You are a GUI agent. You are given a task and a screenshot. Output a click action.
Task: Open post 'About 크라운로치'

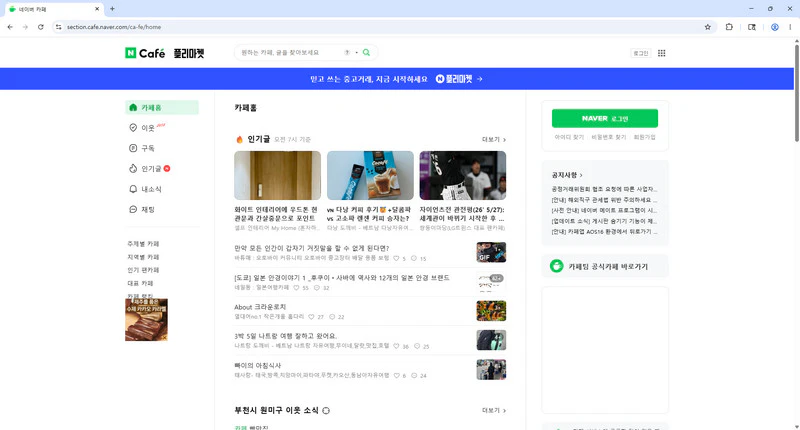260,307
